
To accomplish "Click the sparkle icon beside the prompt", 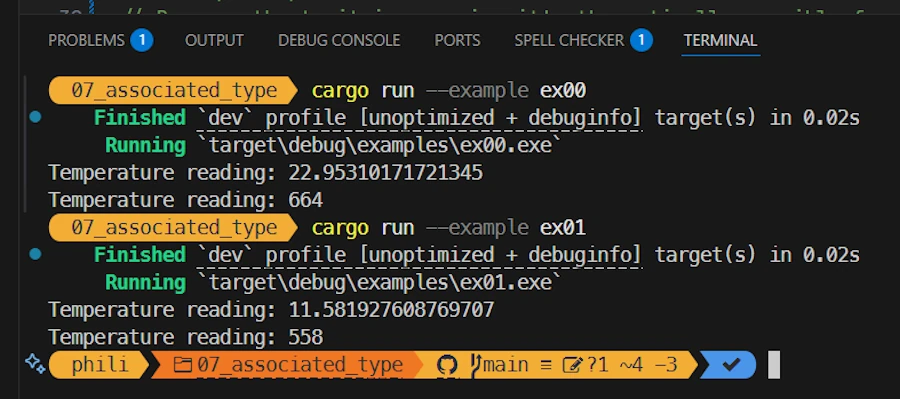I will (x=35, y=364).
